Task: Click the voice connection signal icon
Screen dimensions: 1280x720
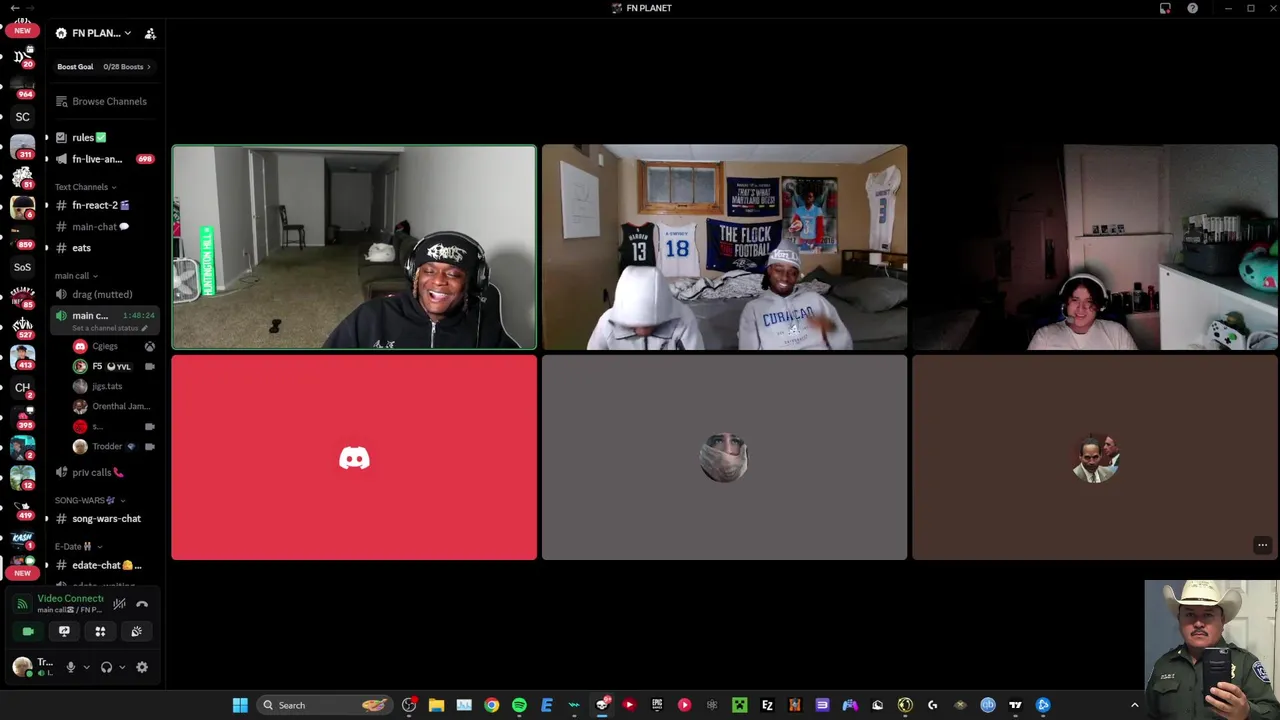Action: click(x=22, y=604)
